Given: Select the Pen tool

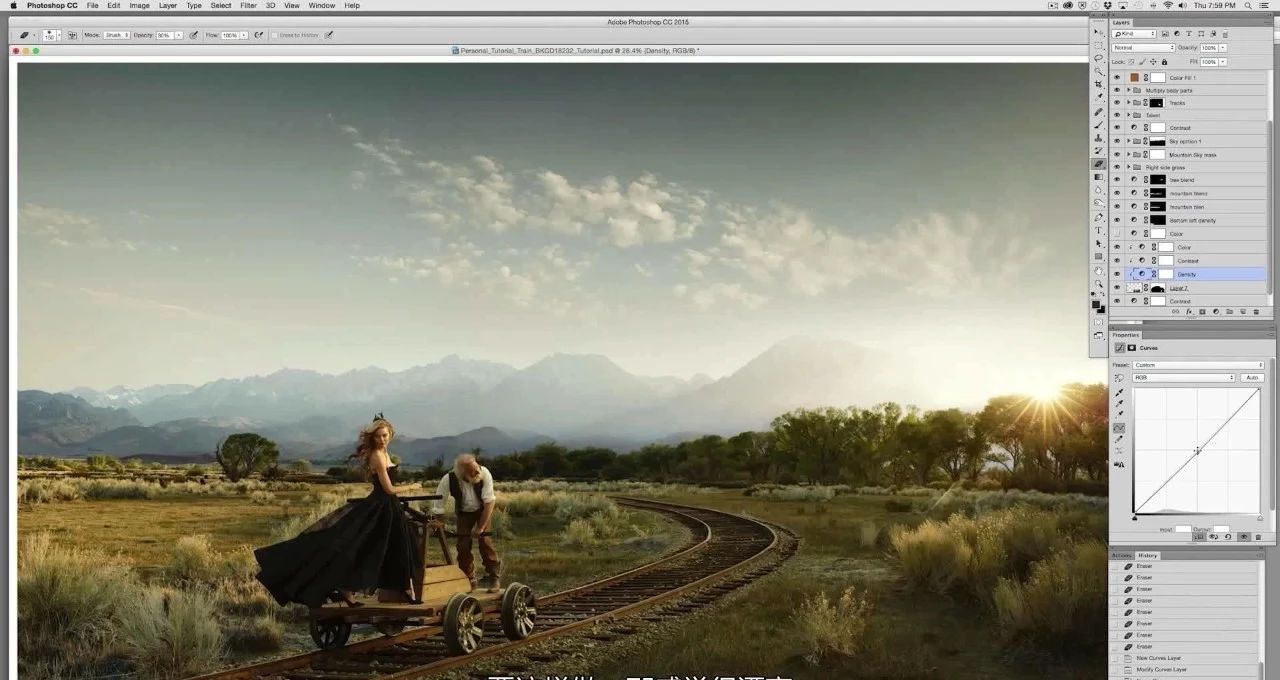Looking at the screenshot, I should tap(1100, 217).
